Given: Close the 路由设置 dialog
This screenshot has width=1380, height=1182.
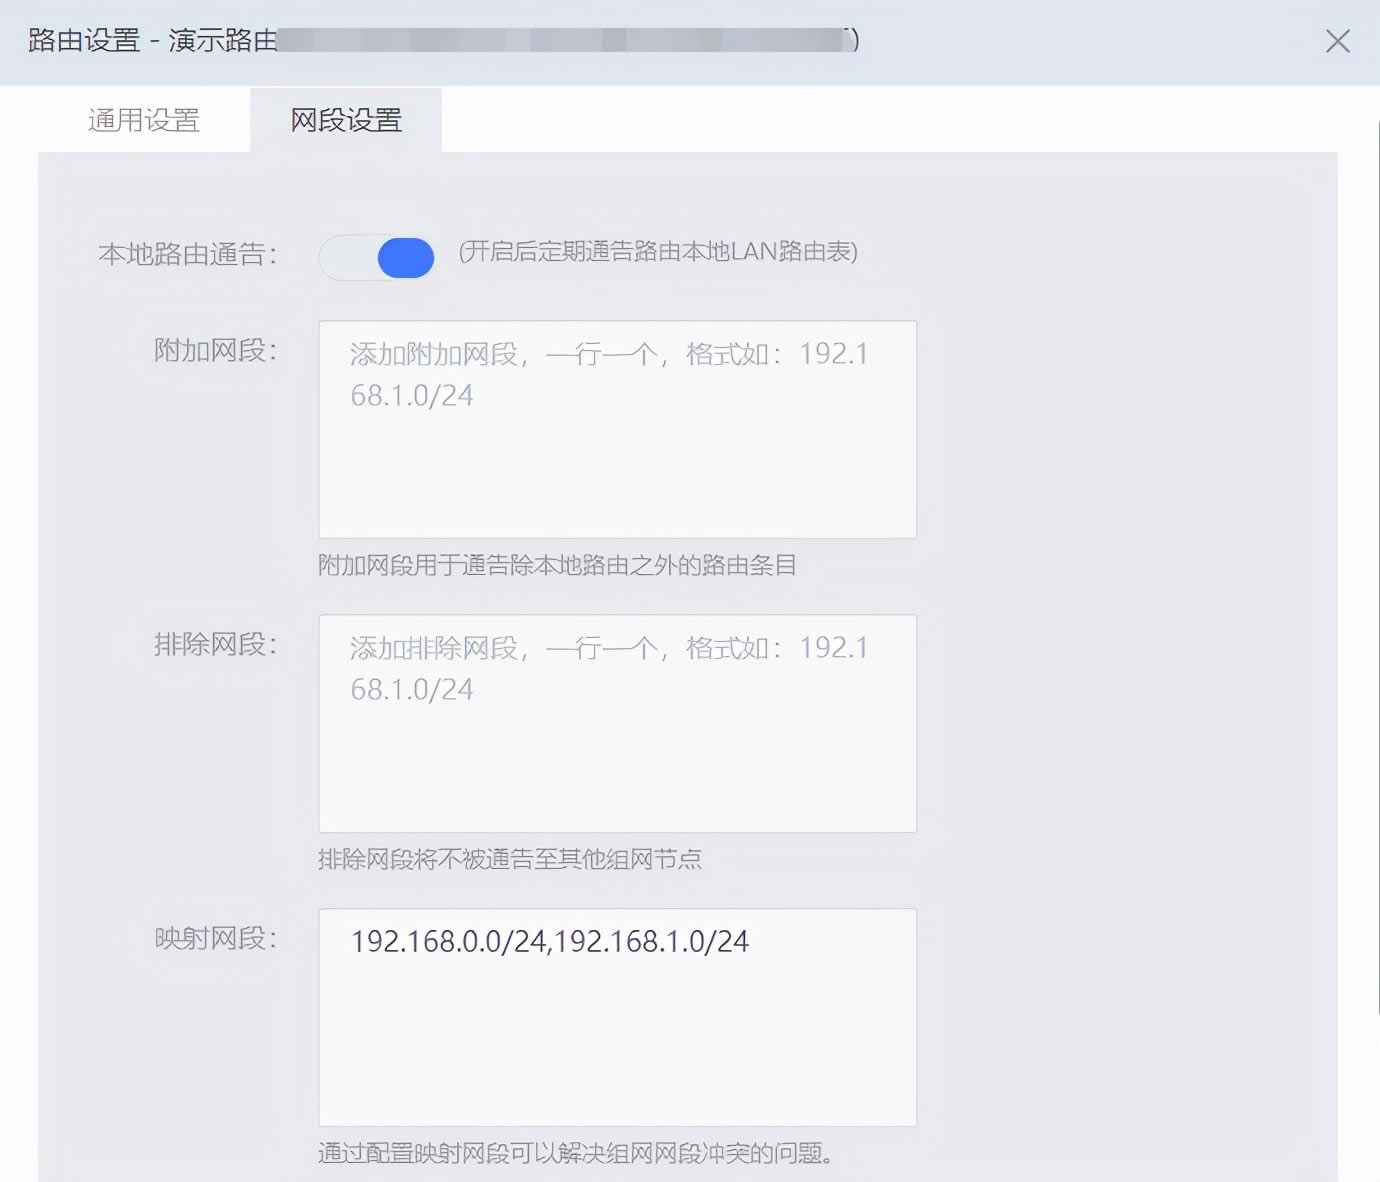Looking at the screenshot, I should 1337,41.
